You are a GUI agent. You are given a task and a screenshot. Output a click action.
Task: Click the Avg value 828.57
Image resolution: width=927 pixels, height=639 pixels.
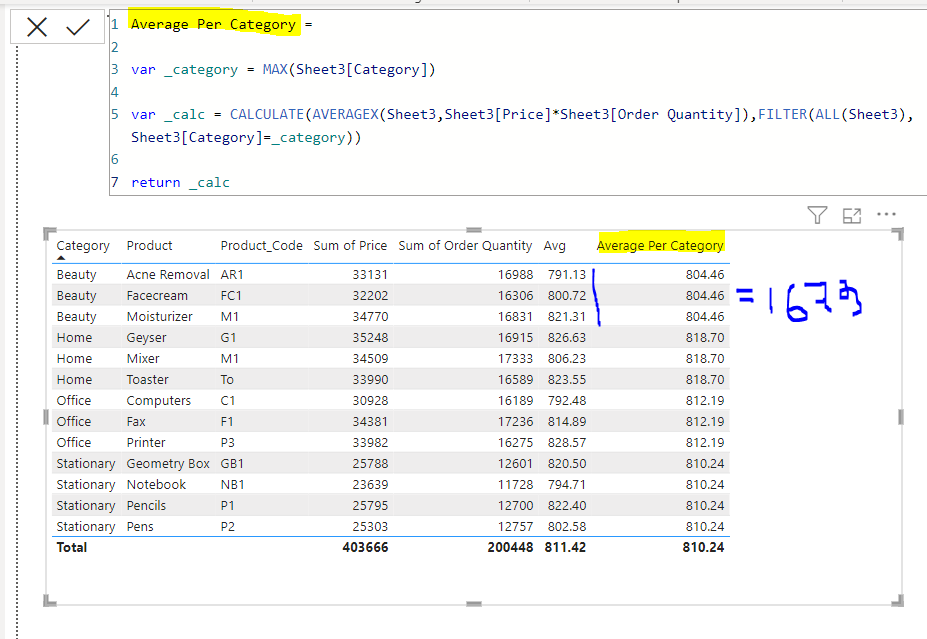click(566, 442)
